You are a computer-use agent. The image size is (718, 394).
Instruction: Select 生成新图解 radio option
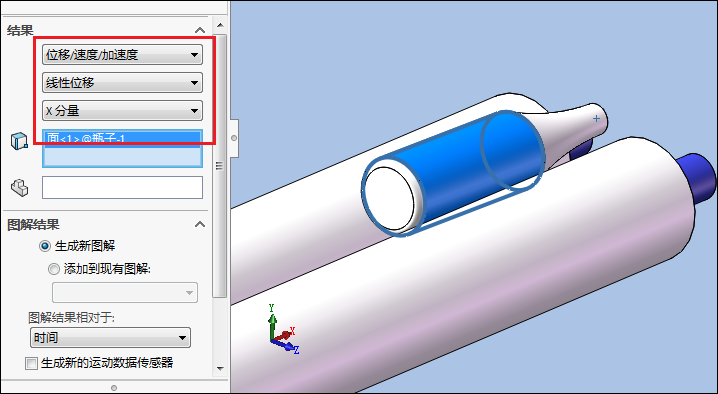pos(44,246)
